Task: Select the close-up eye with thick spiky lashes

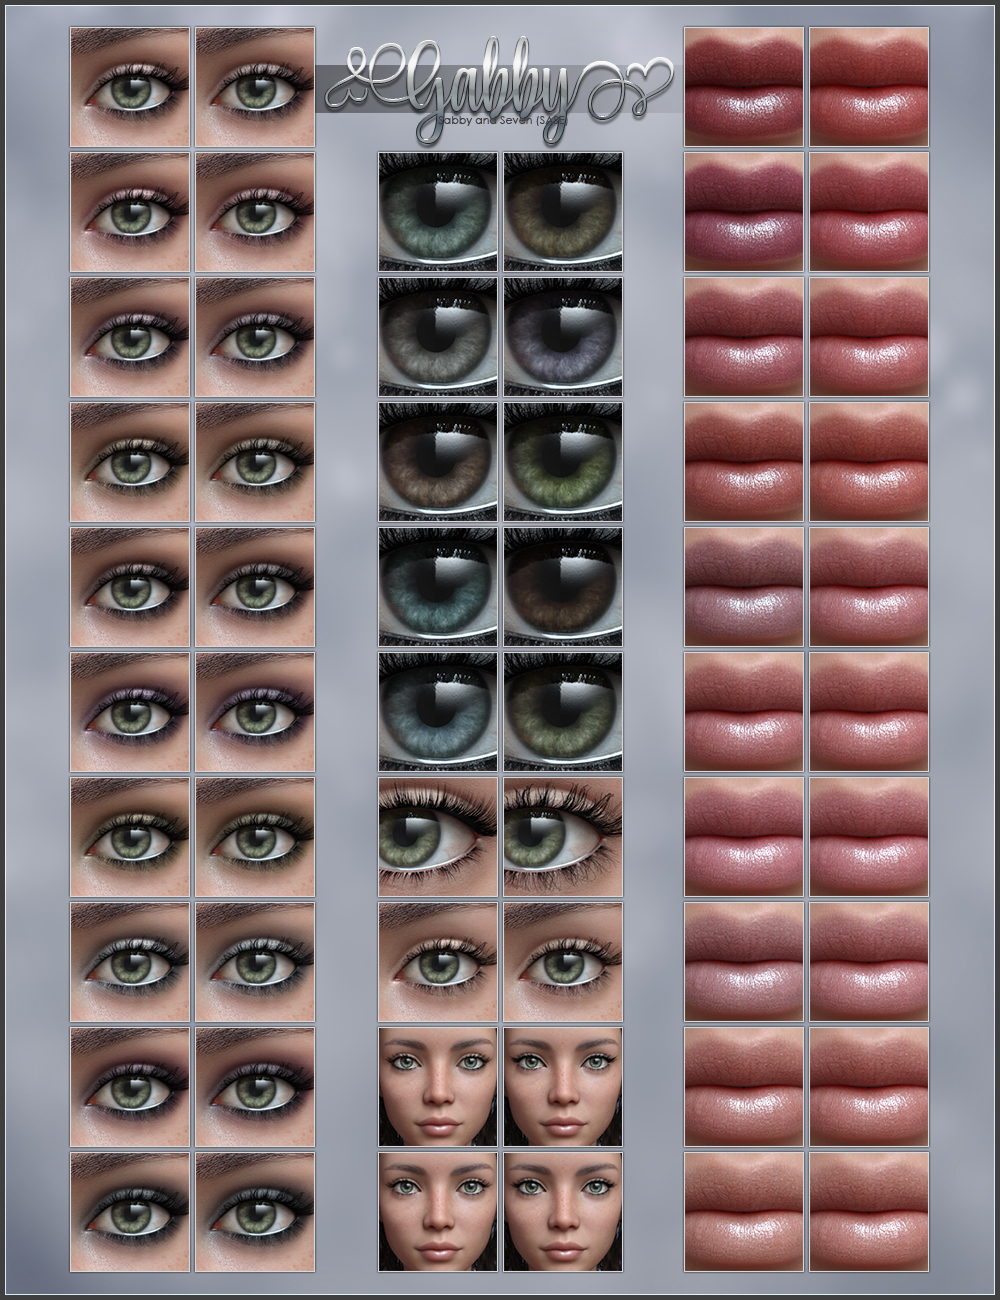Action: [x=563, y=835]
